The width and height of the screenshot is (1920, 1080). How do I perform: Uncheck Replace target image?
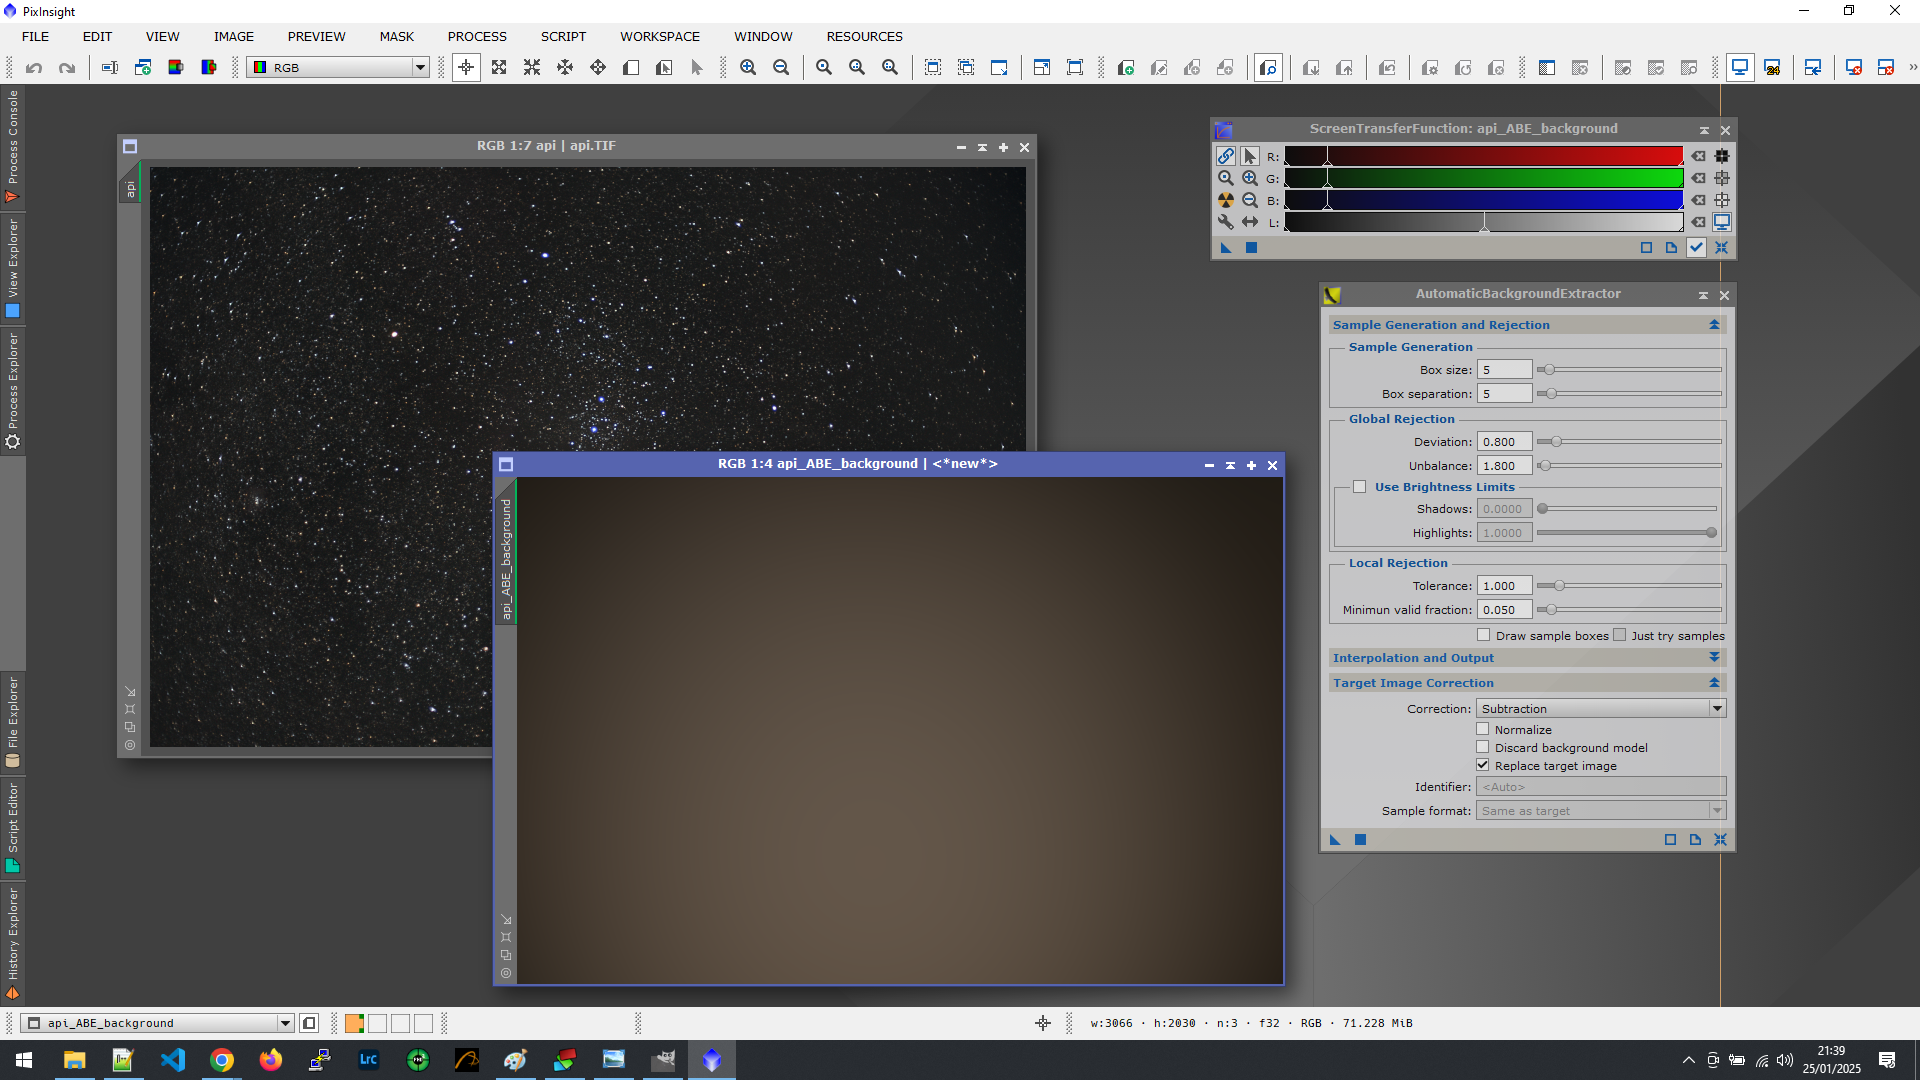[1483, 765]
